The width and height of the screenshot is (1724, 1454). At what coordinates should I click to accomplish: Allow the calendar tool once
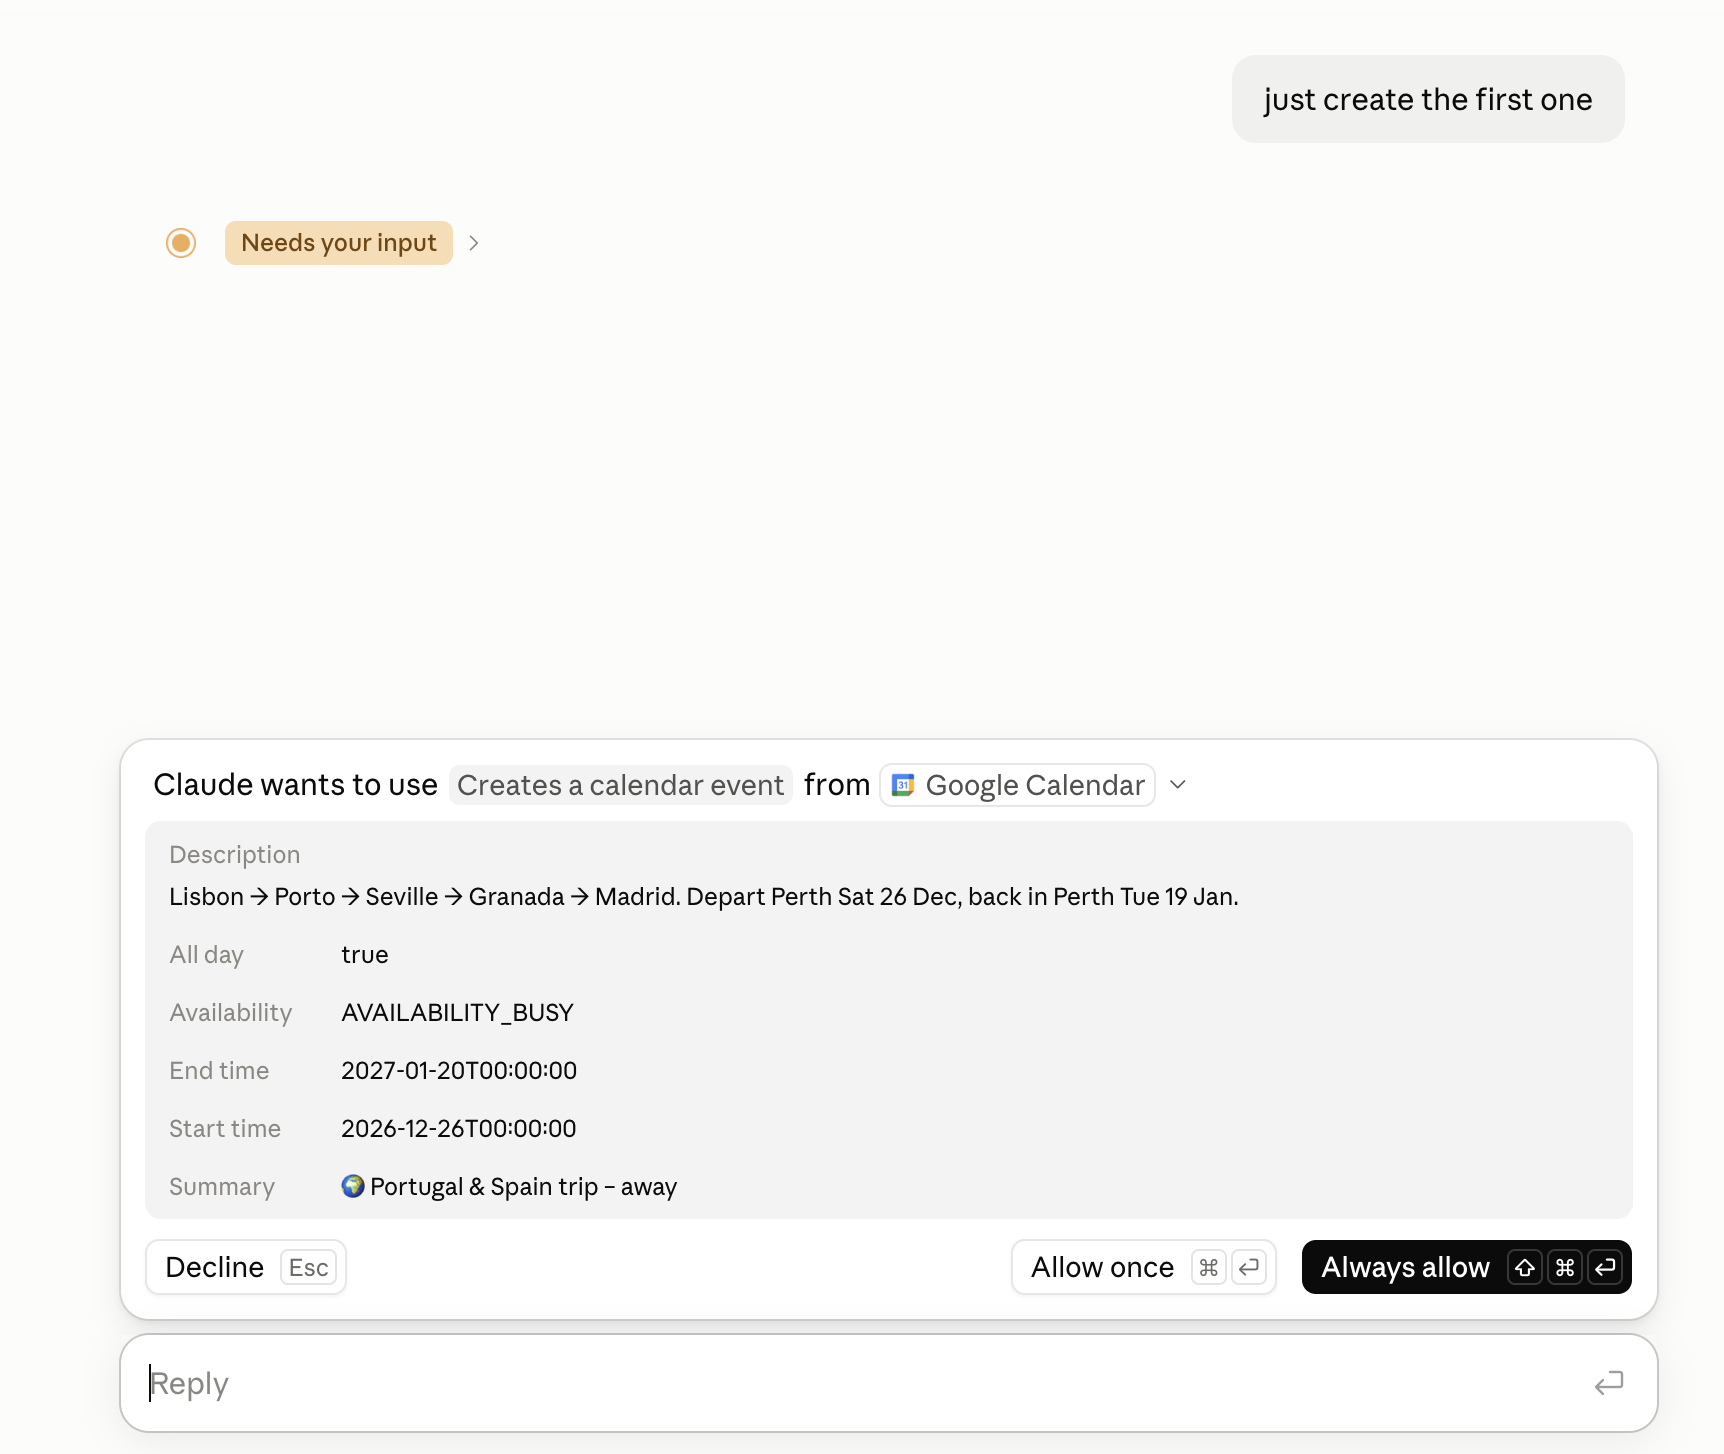point(1143,1267)
